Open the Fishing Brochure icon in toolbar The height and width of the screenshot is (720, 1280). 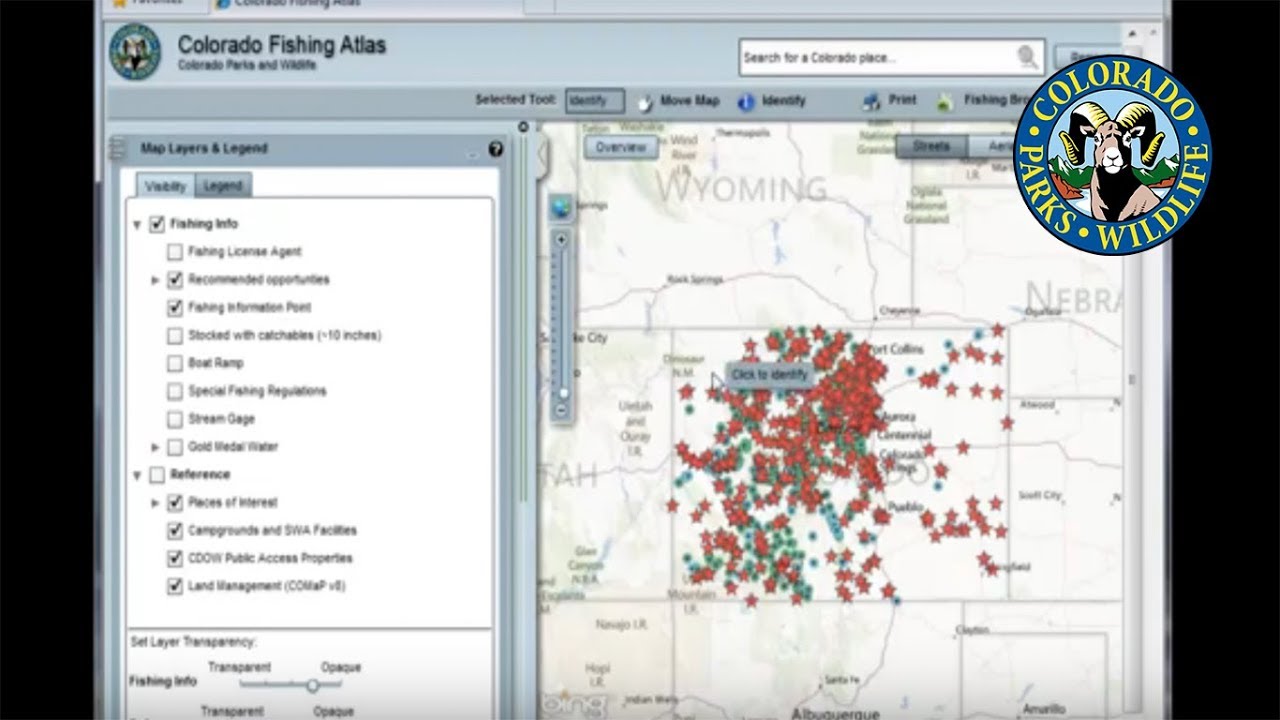[945, 101]
